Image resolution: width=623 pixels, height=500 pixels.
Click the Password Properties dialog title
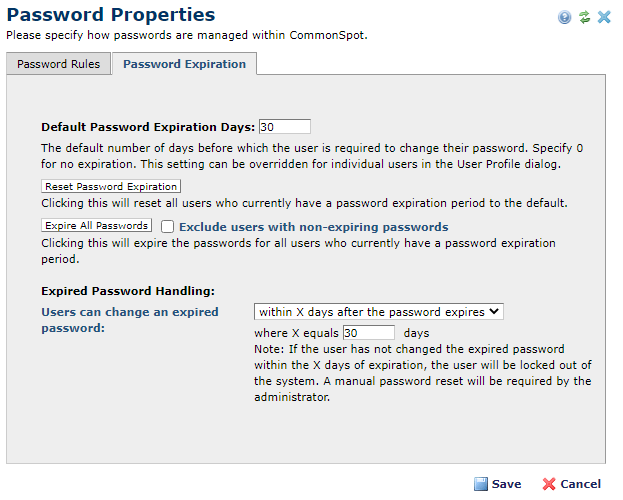click(111, 15)
